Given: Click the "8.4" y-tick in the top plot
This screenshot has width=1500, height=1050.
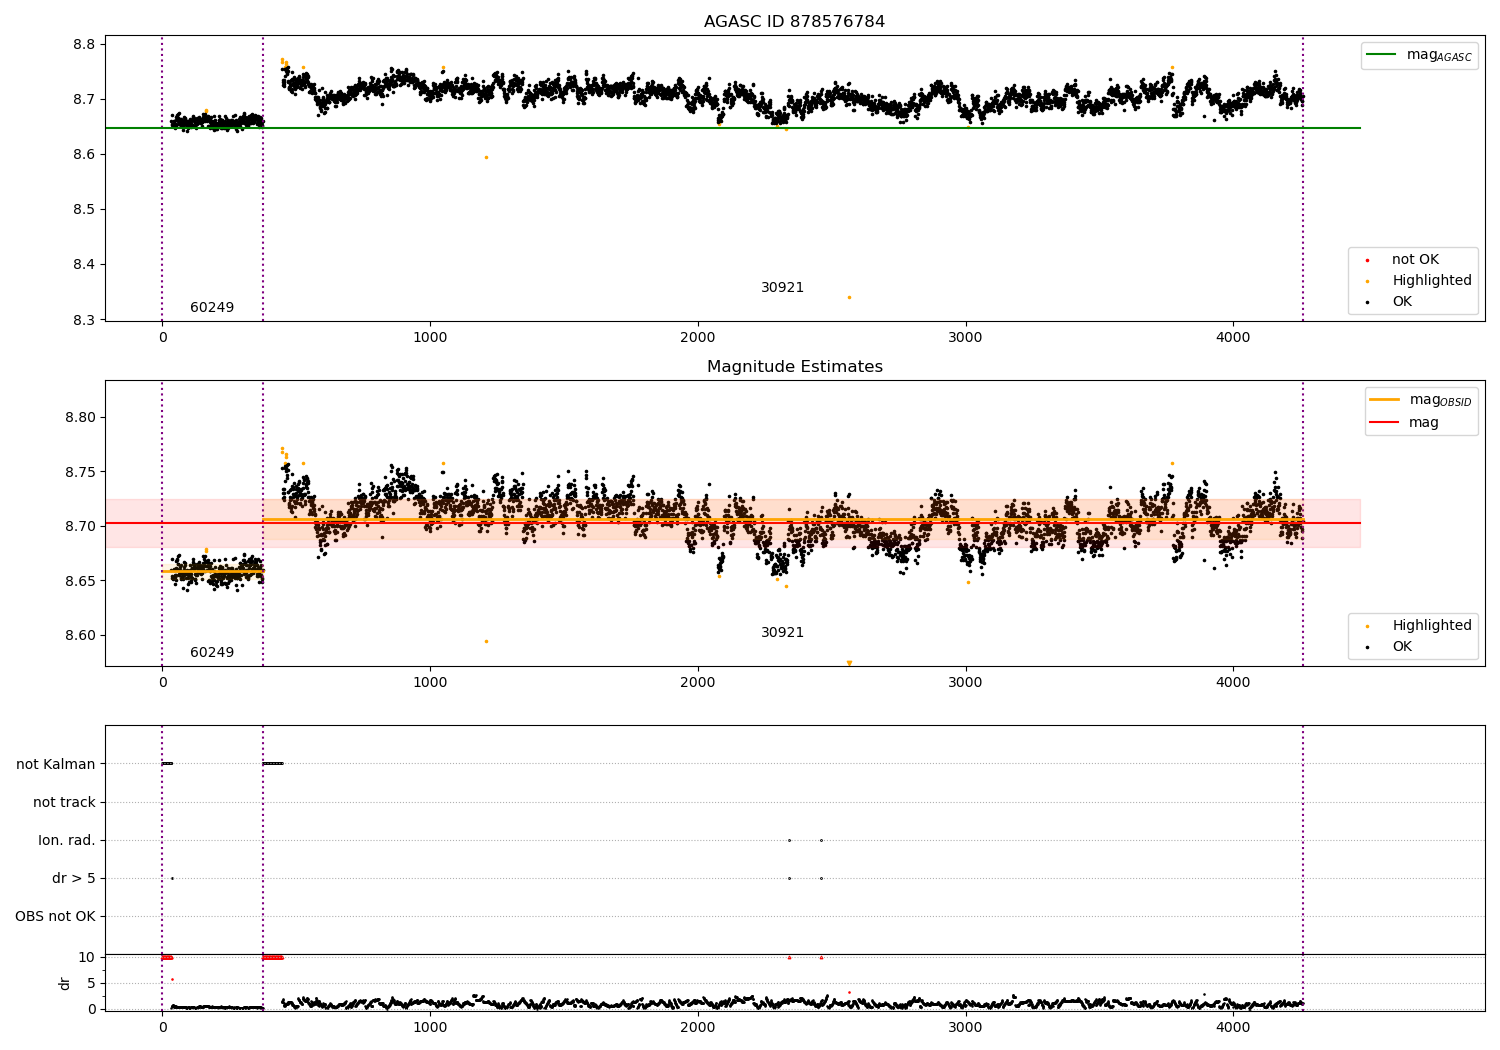Looking at the screenshot, I should point(85,265).
